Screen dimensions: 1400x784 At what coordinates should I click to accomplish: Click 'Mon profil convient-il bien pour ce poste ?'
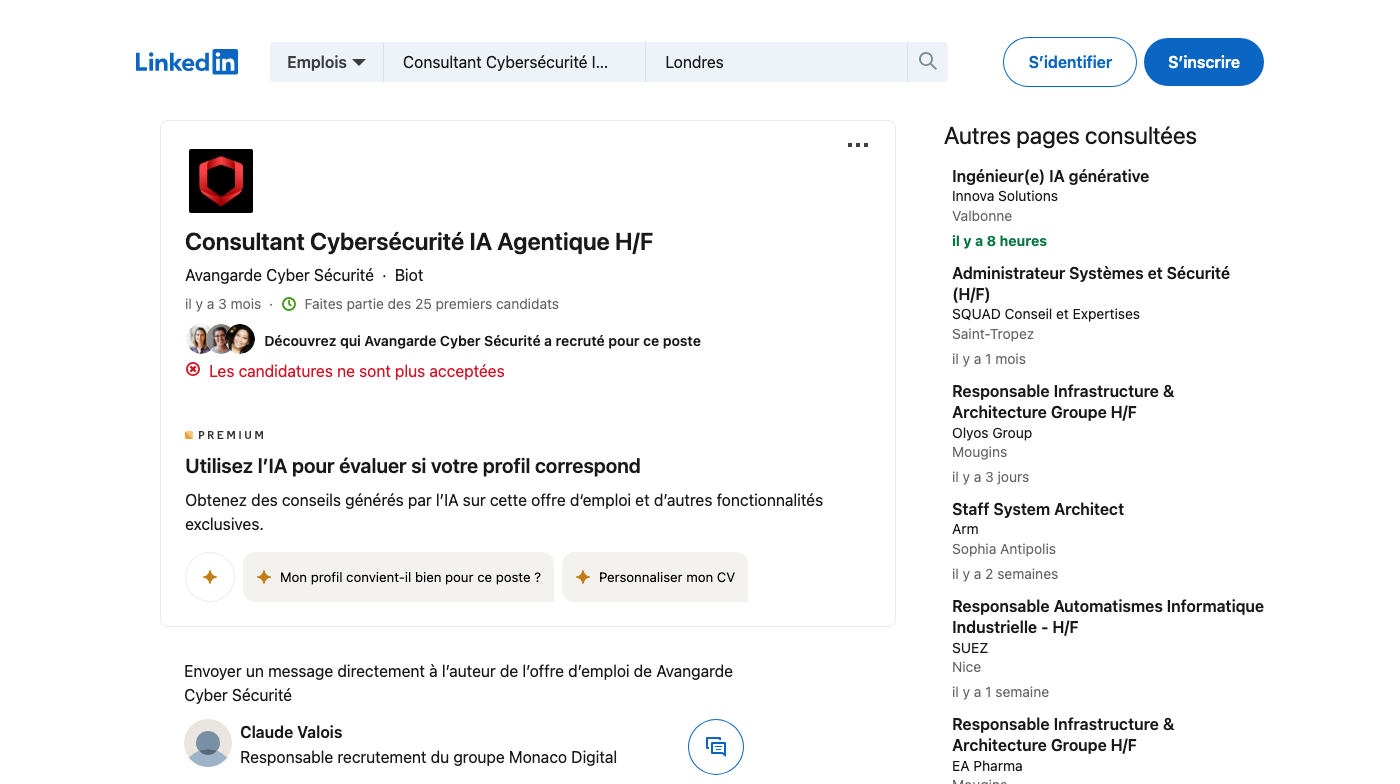pyautogui.click(x=398, y=577)
